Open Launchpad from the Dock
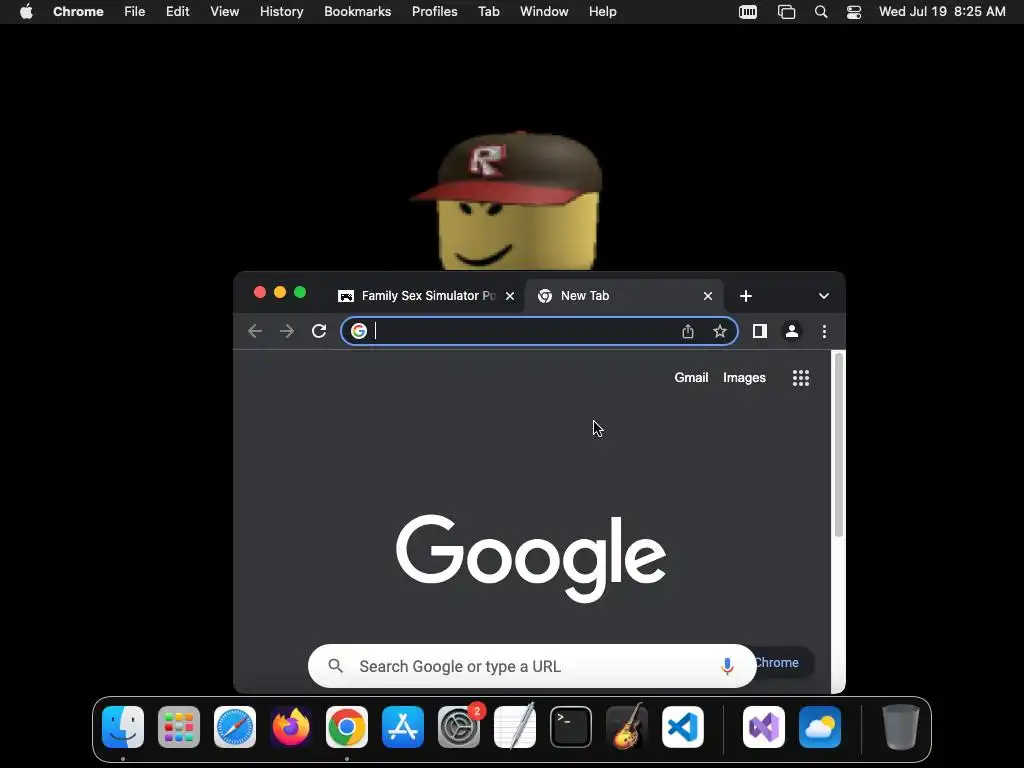The height and width of the screenshot is (768, 1024). pyautogui.click(x=179, y=727)
